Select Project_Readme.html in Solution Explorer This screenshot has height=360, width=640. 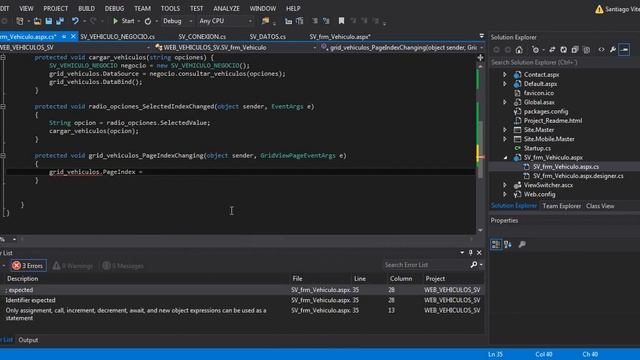pyautogui.click(x=553, y=120)
